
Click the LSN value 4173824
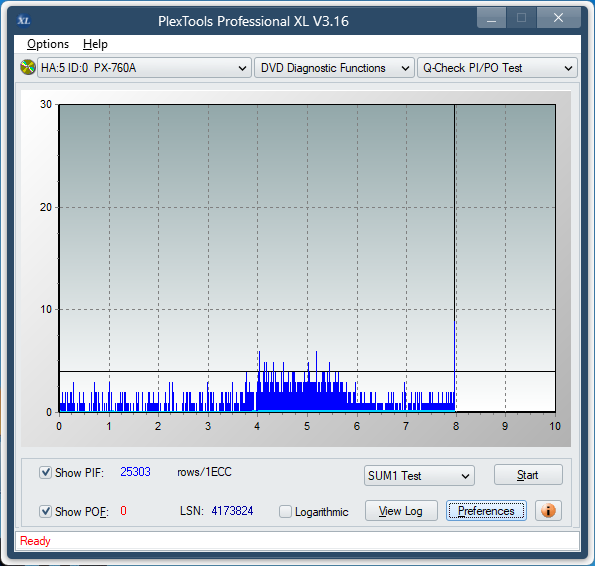tap(232, 511)
